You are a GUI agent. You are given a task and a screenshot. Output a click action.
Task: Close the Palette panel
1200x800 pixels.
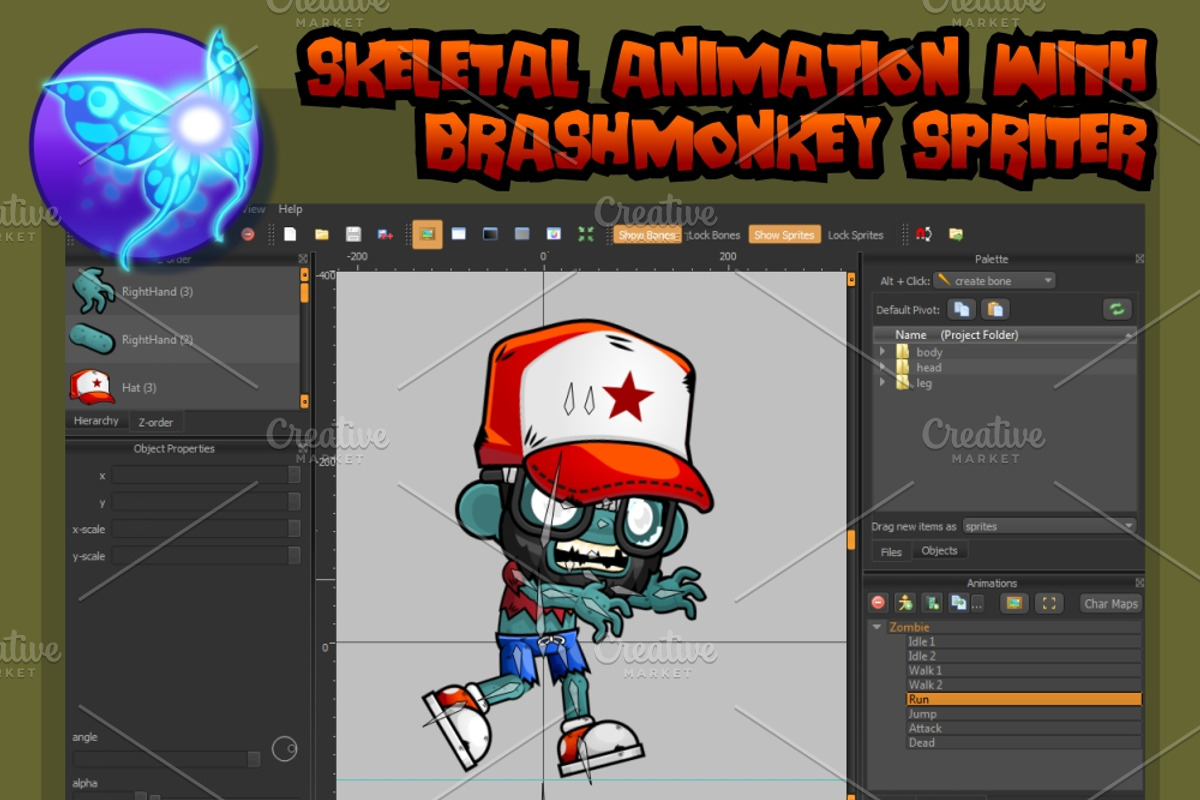click(x=1139, y=259)
